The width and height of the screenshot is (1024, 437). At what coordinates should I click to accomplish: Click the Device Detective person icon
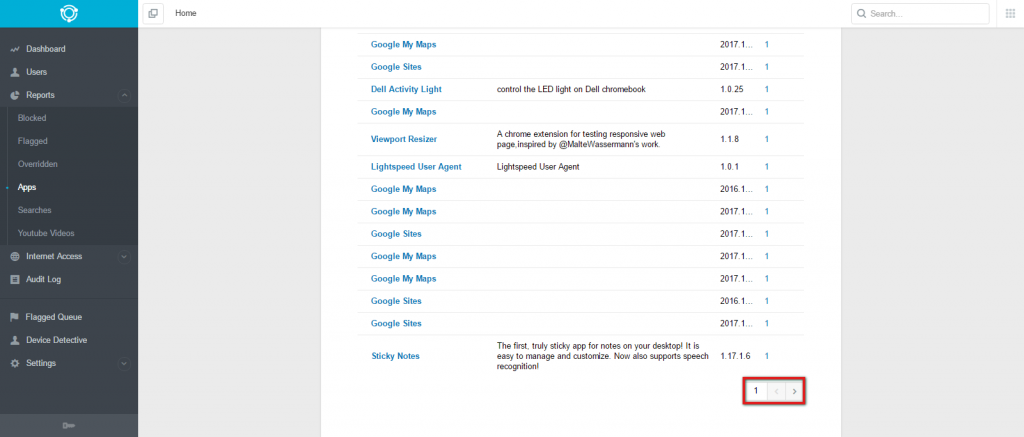point(15,340)
